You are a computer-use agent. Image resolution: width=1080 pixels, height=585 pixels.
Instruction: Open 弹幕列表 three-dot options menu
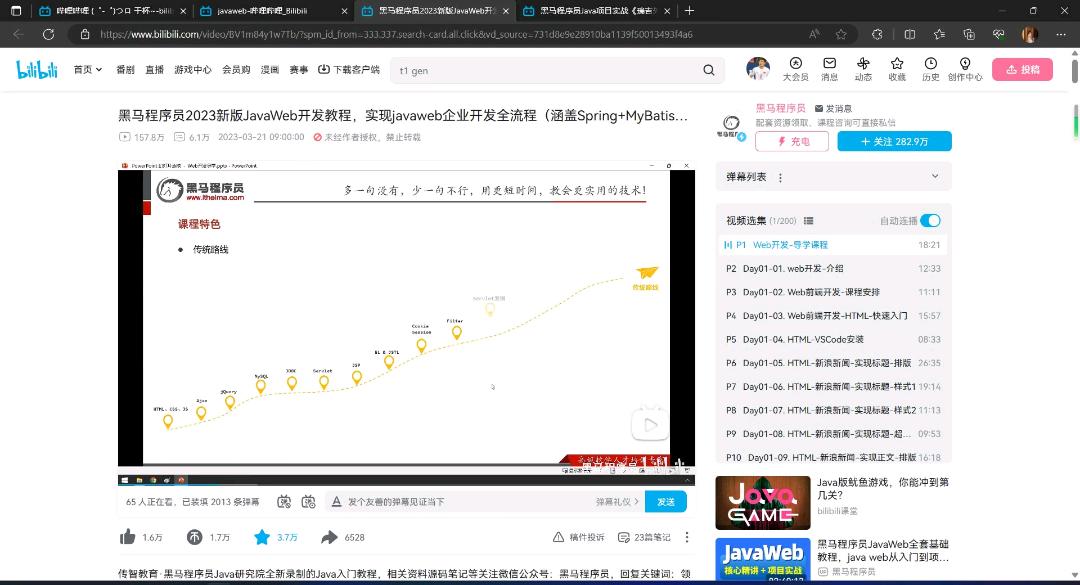pyautogui.click(x=781, y=177)
